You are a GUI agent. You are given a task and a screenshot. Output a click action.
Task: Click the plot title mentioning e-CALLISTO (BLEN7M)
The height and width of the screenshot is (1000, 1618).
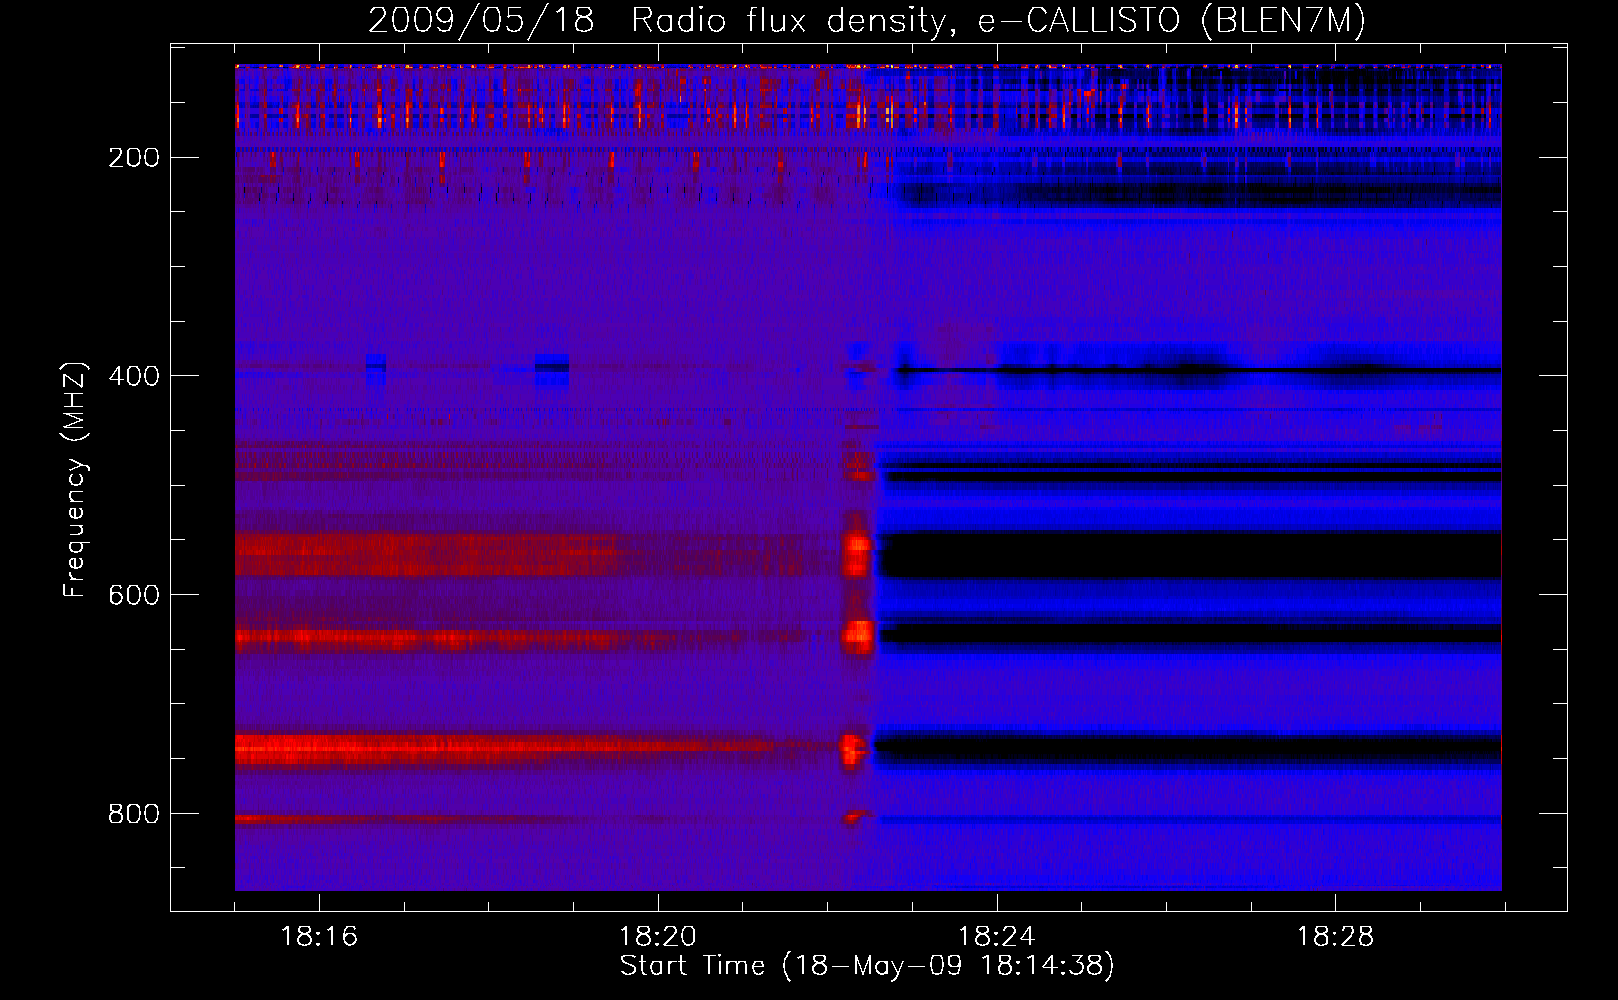(867, 21)
